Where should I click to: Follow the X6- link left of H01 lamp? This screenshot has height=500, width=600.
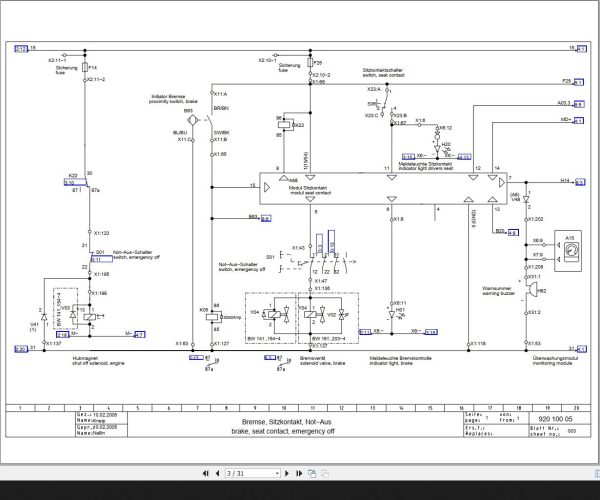(365, 332)
